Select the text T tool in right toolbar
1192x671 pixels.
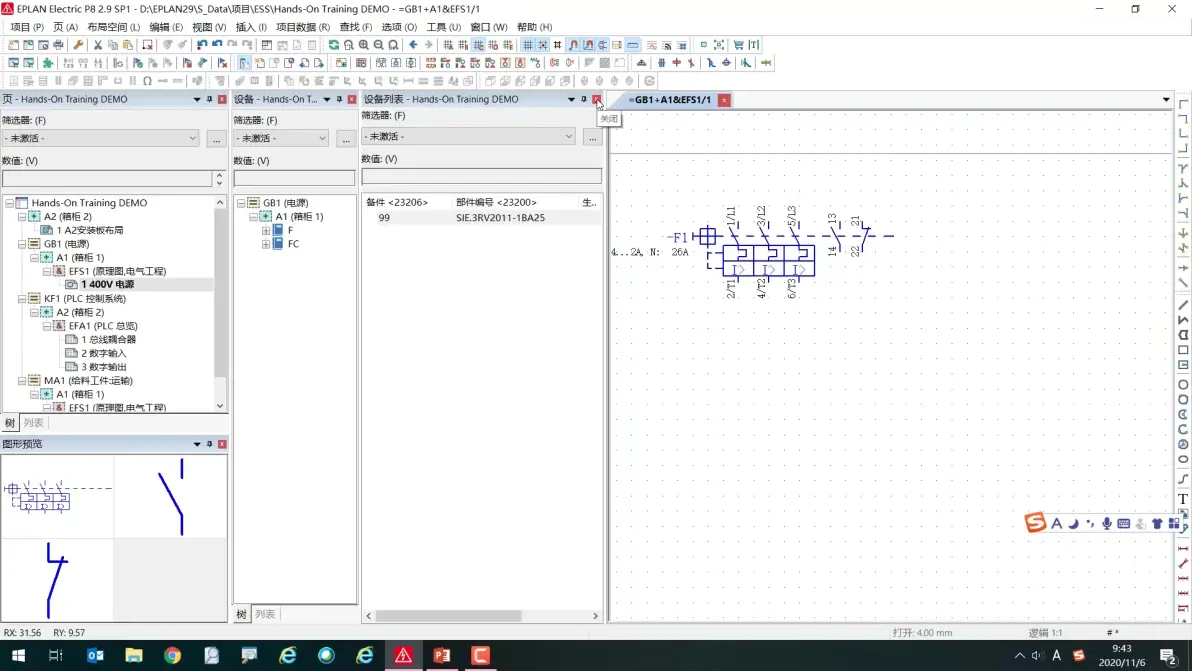(1183, 499)
